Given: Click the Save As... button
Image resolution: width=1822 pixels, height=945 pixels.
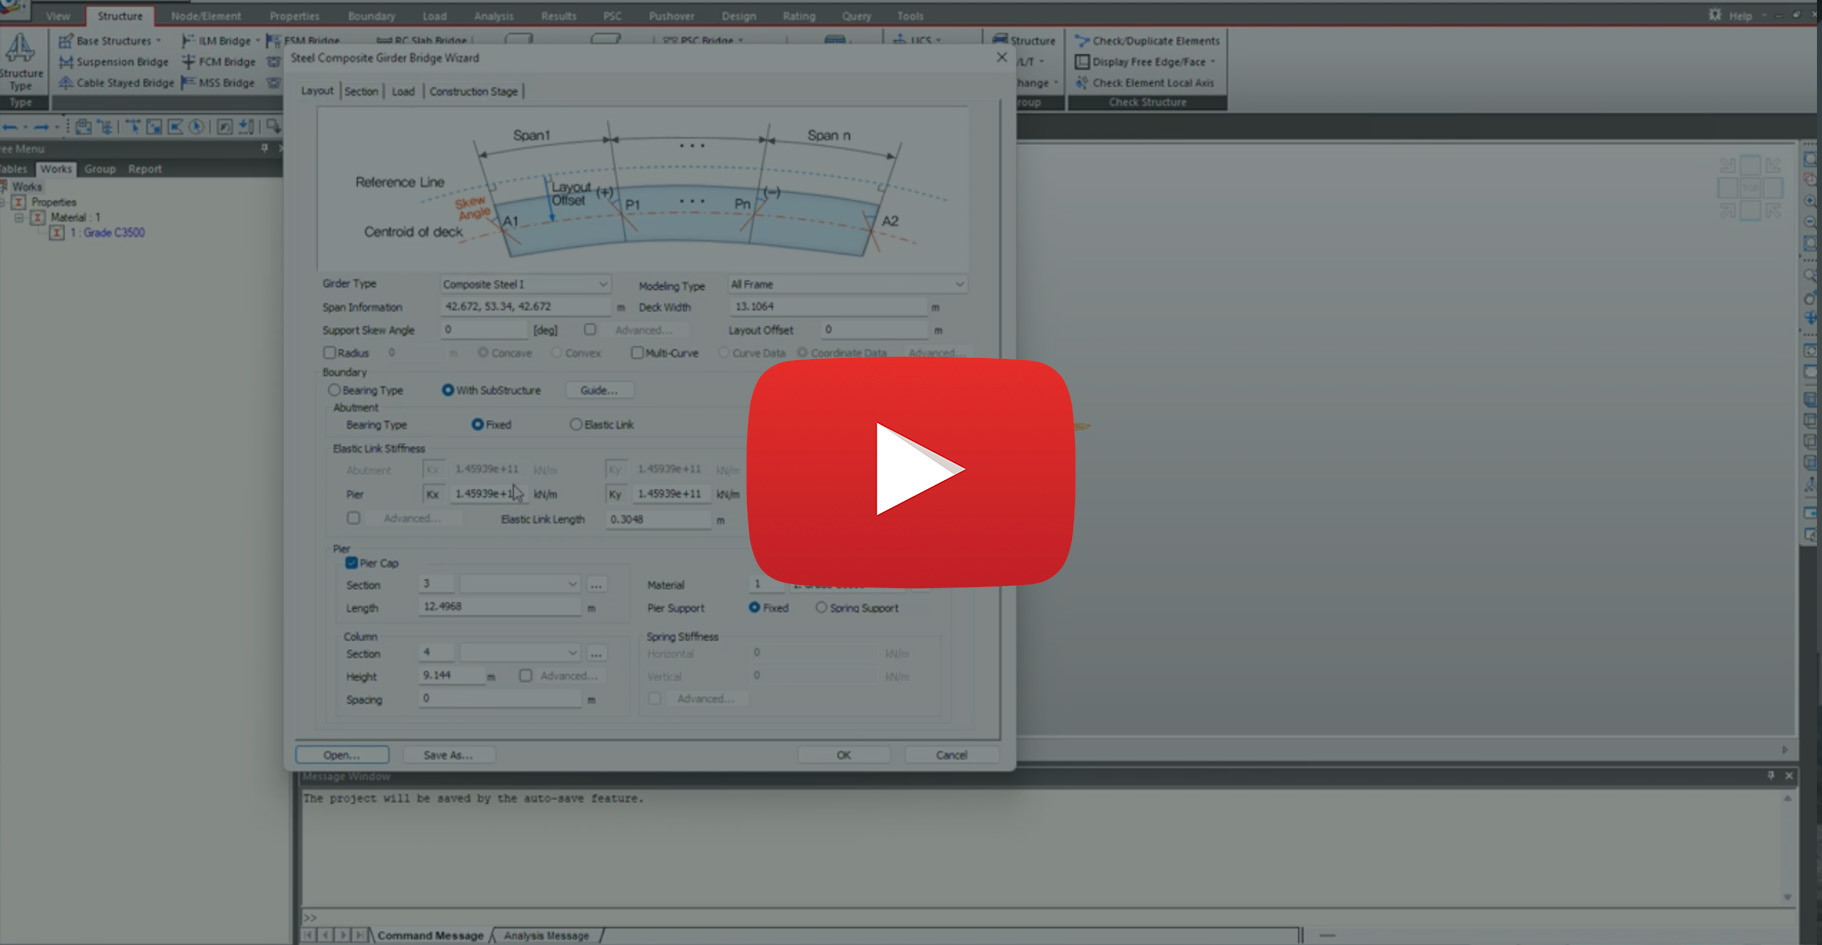Looking at the screenshot, I should 448,755.
